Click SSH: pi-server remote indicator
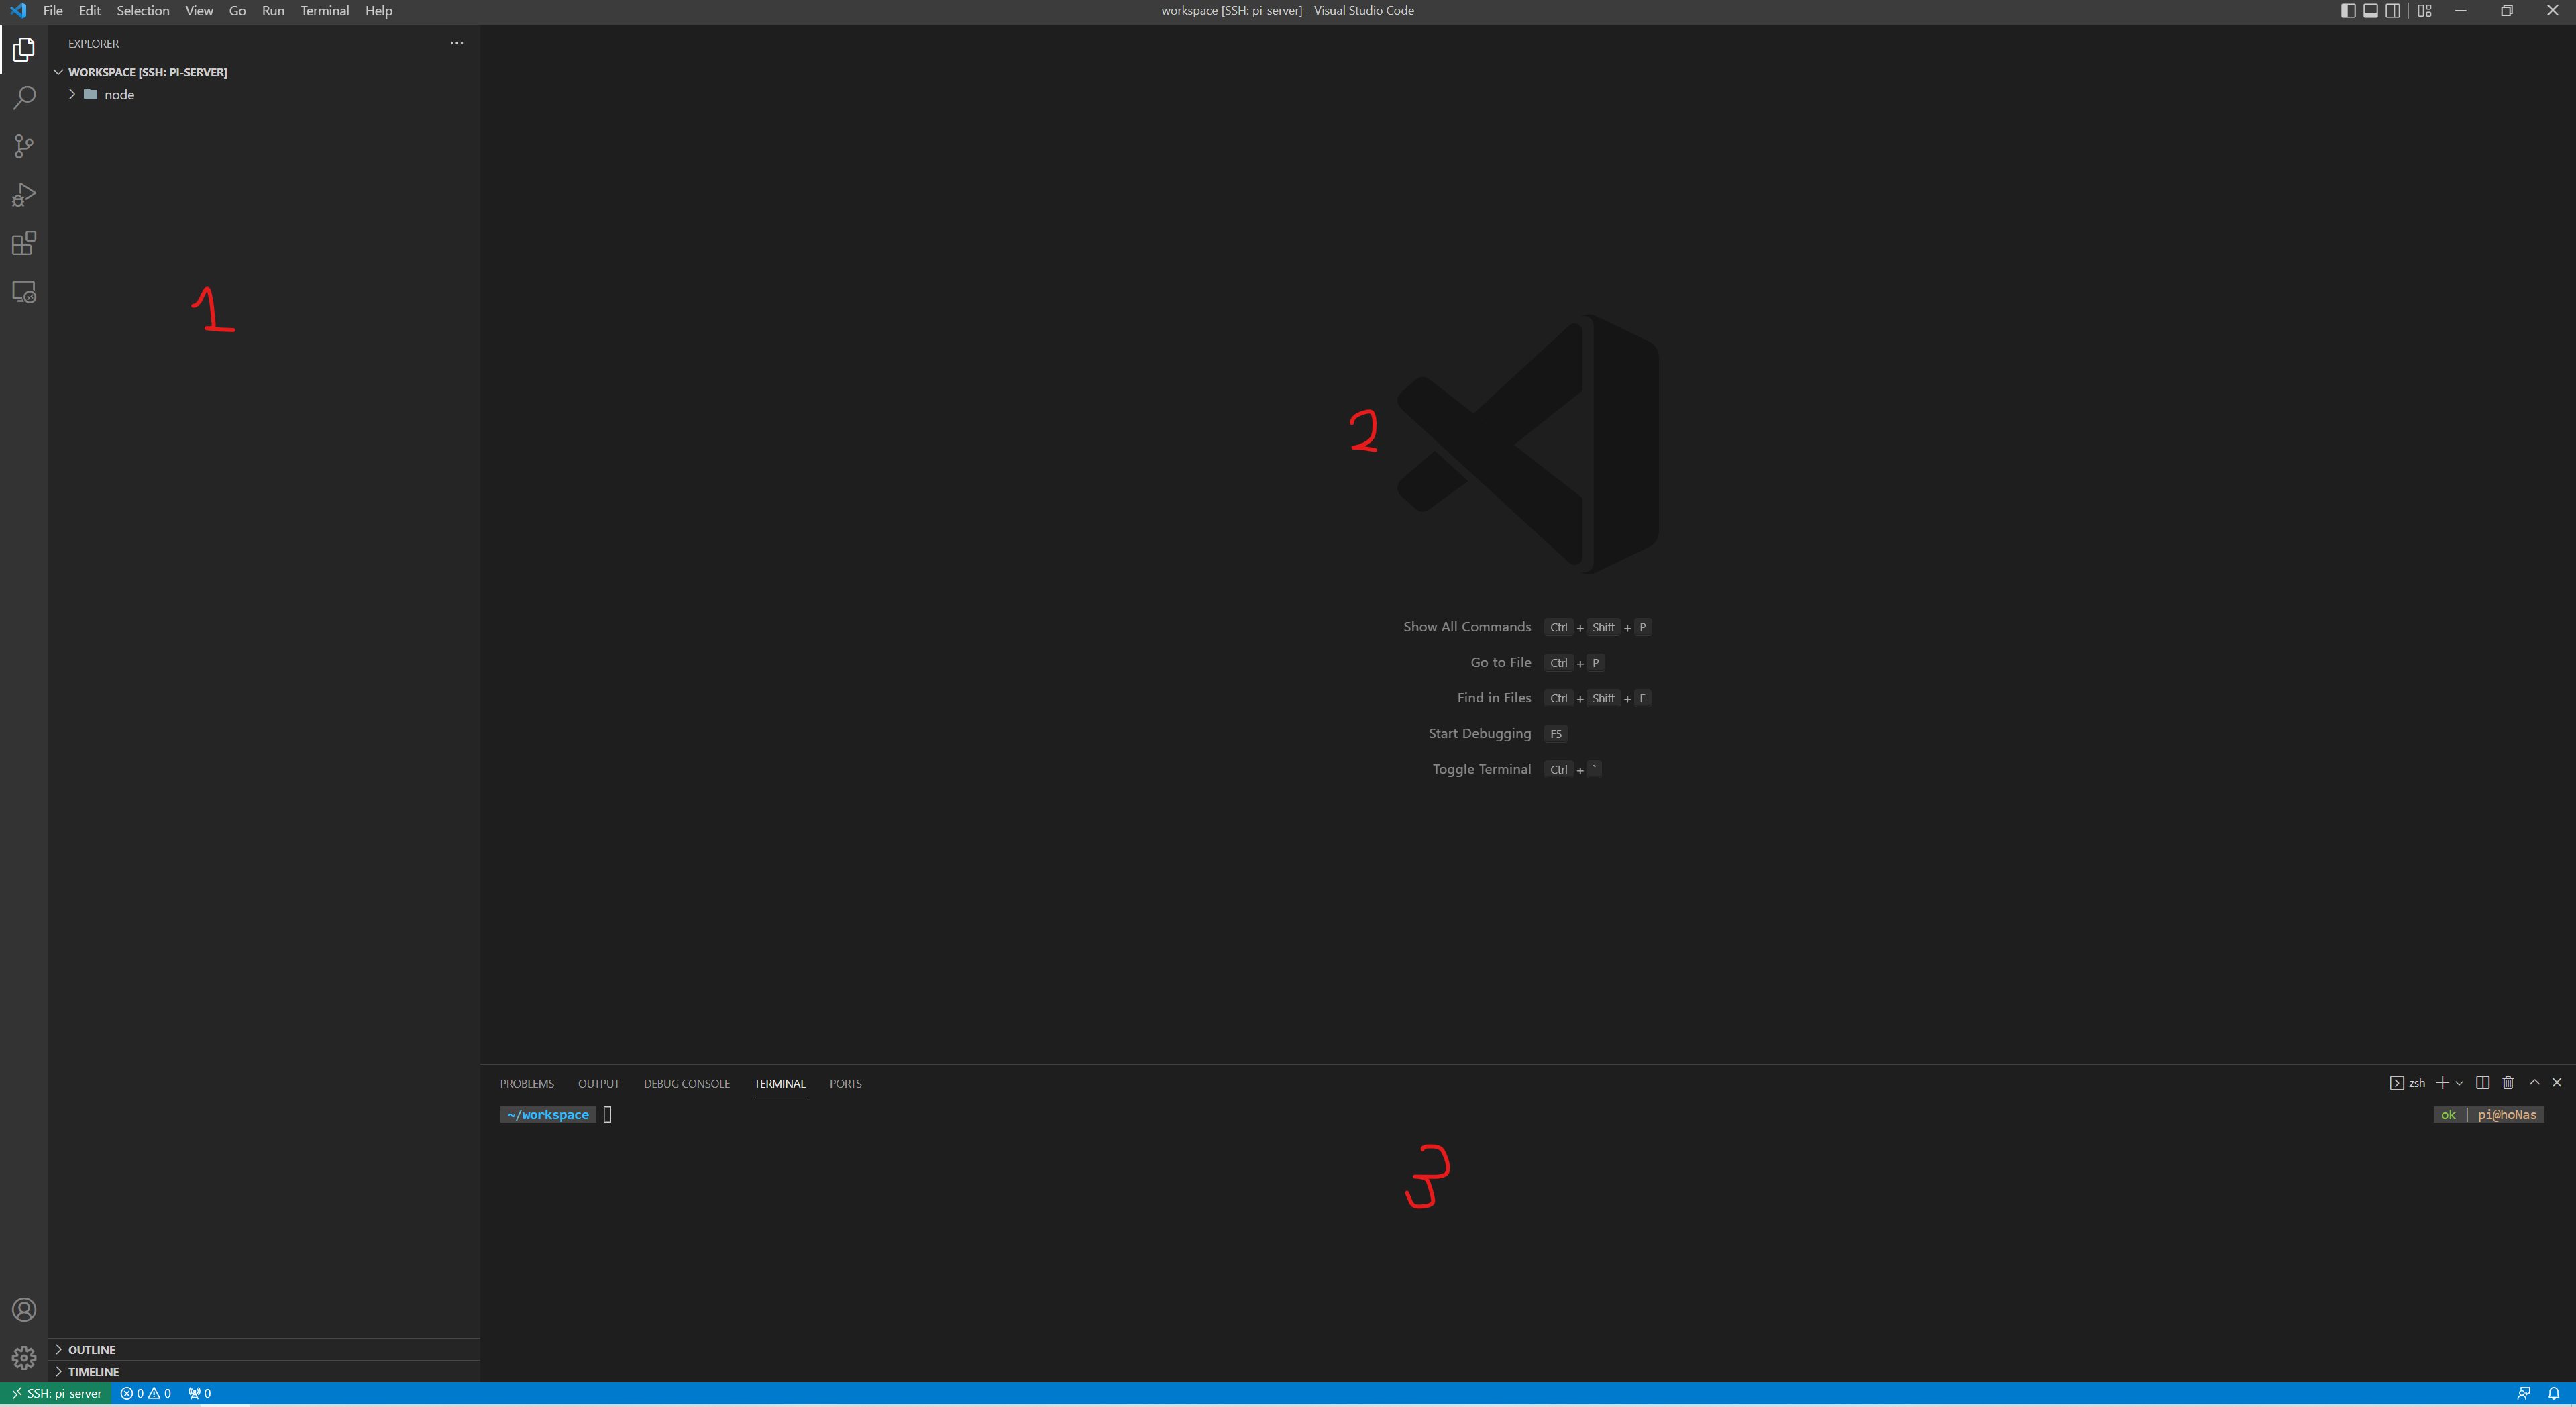This screenshot has height=1407, width=2576. click(x=56, y=1394)
